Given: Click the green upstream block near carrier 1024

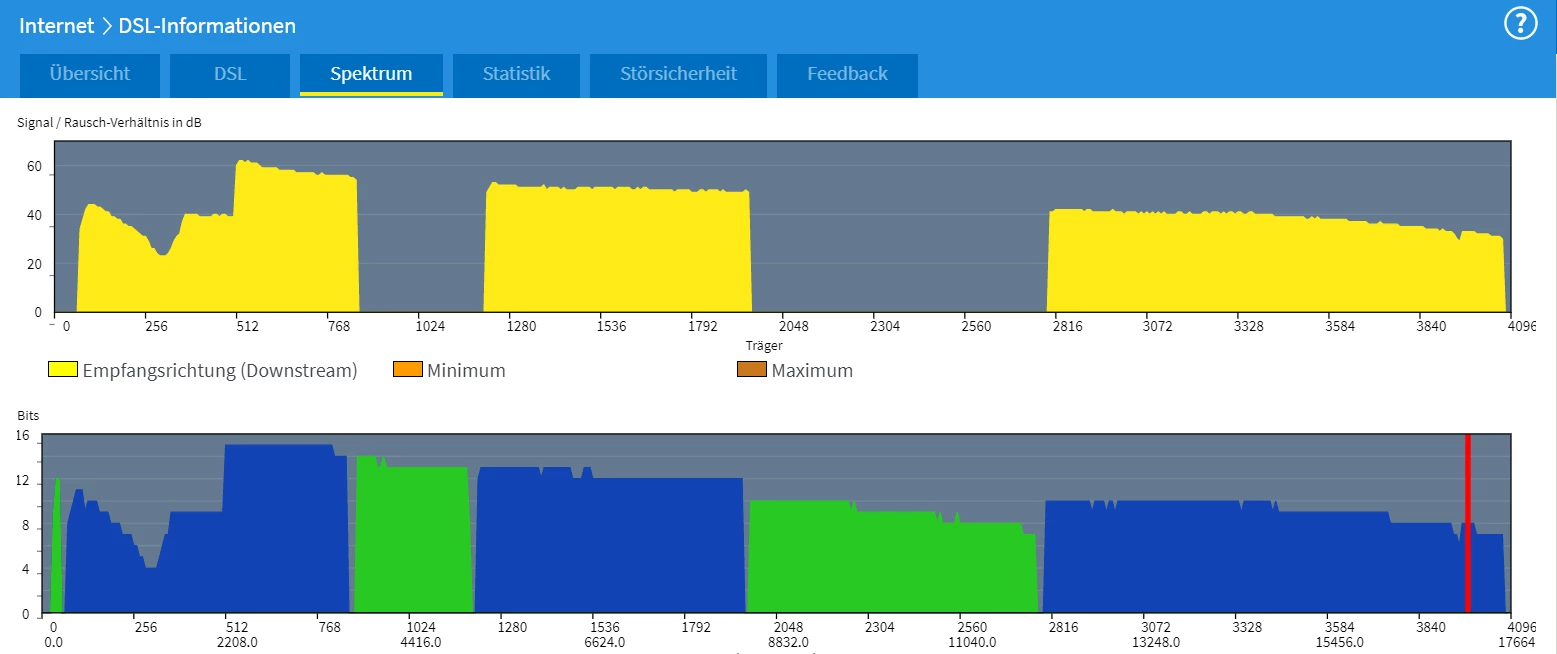Looking at the screenshot, I should (412, 536).
